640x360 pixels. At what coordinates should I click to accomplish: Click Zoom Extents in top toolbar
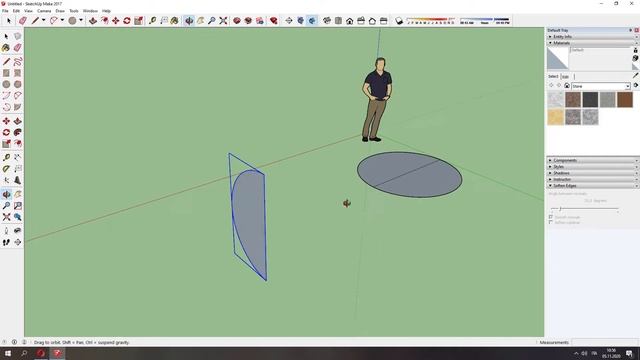tap(223, 20)
